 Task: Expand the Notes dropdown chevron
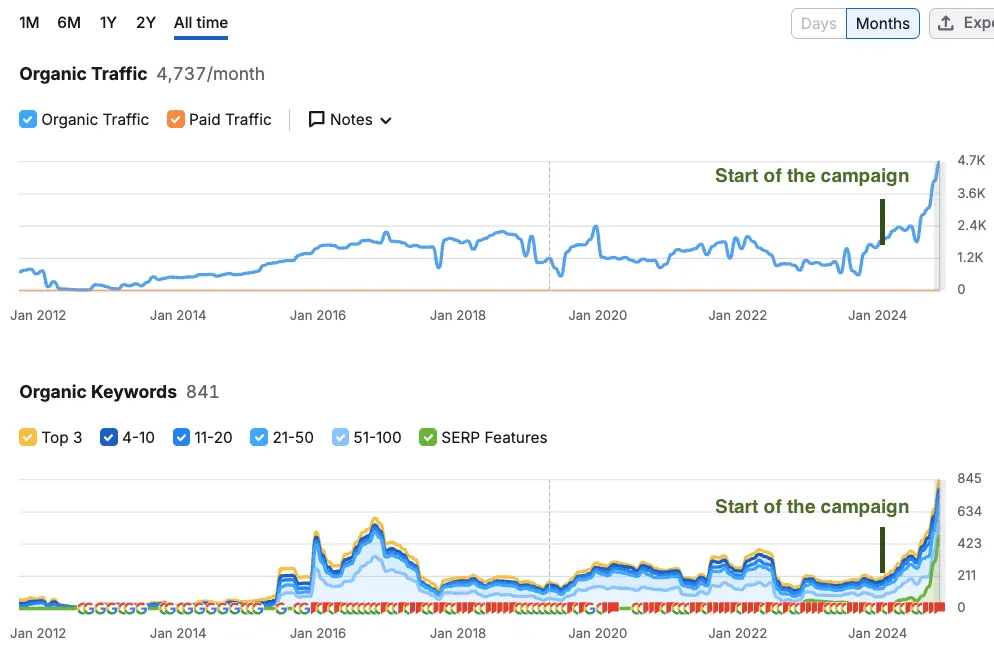pos(386,120)
